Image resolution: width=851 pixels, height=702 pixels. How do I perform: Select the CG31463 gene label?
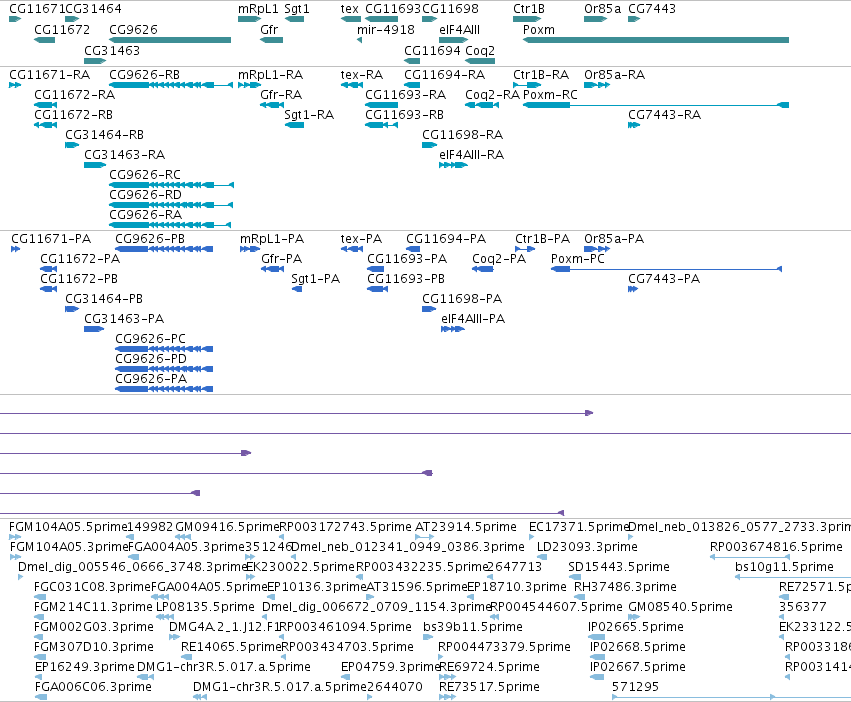(x=112, y=50)
